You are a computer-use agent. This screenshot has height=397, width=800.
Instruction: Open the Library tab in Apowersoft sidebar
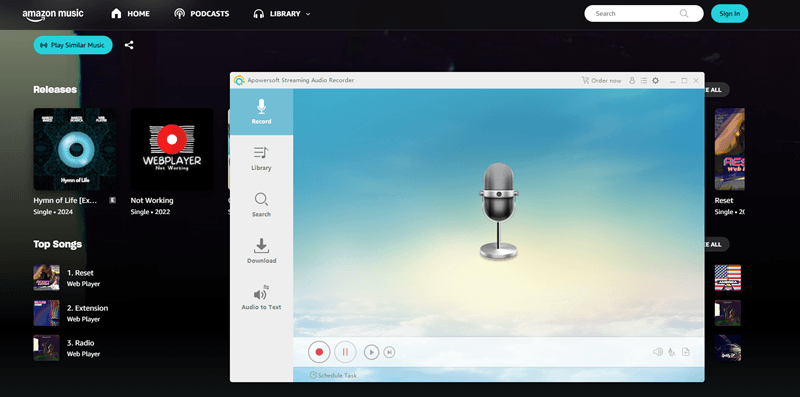(261, 158)
